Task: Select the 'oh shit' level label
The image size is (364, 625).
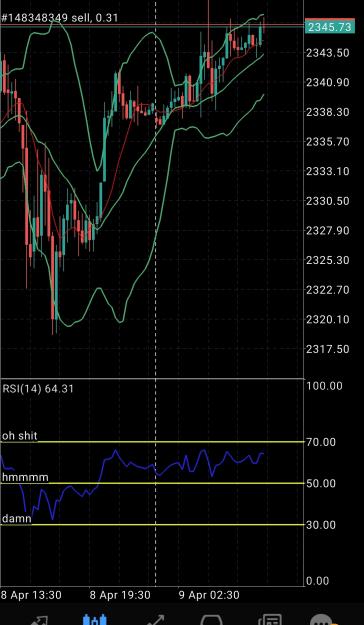Action: point(20,436)
